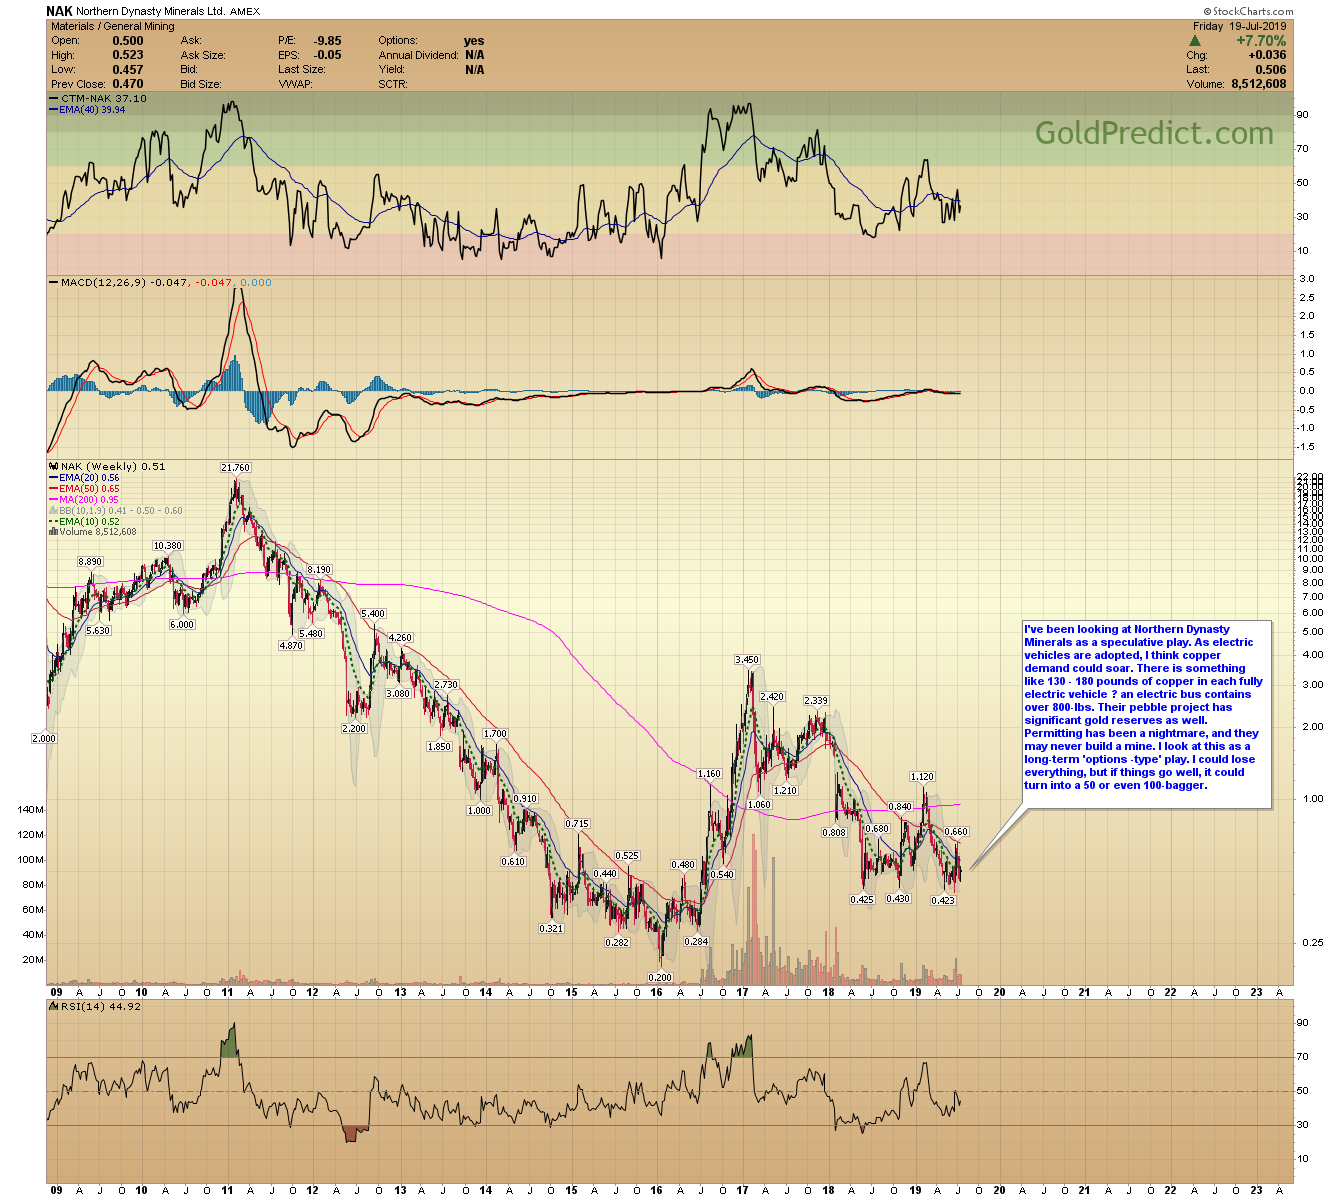1340x1200 pixels.
Task: Click the Last price 0.506
Action: click(x=1271, y=70)
